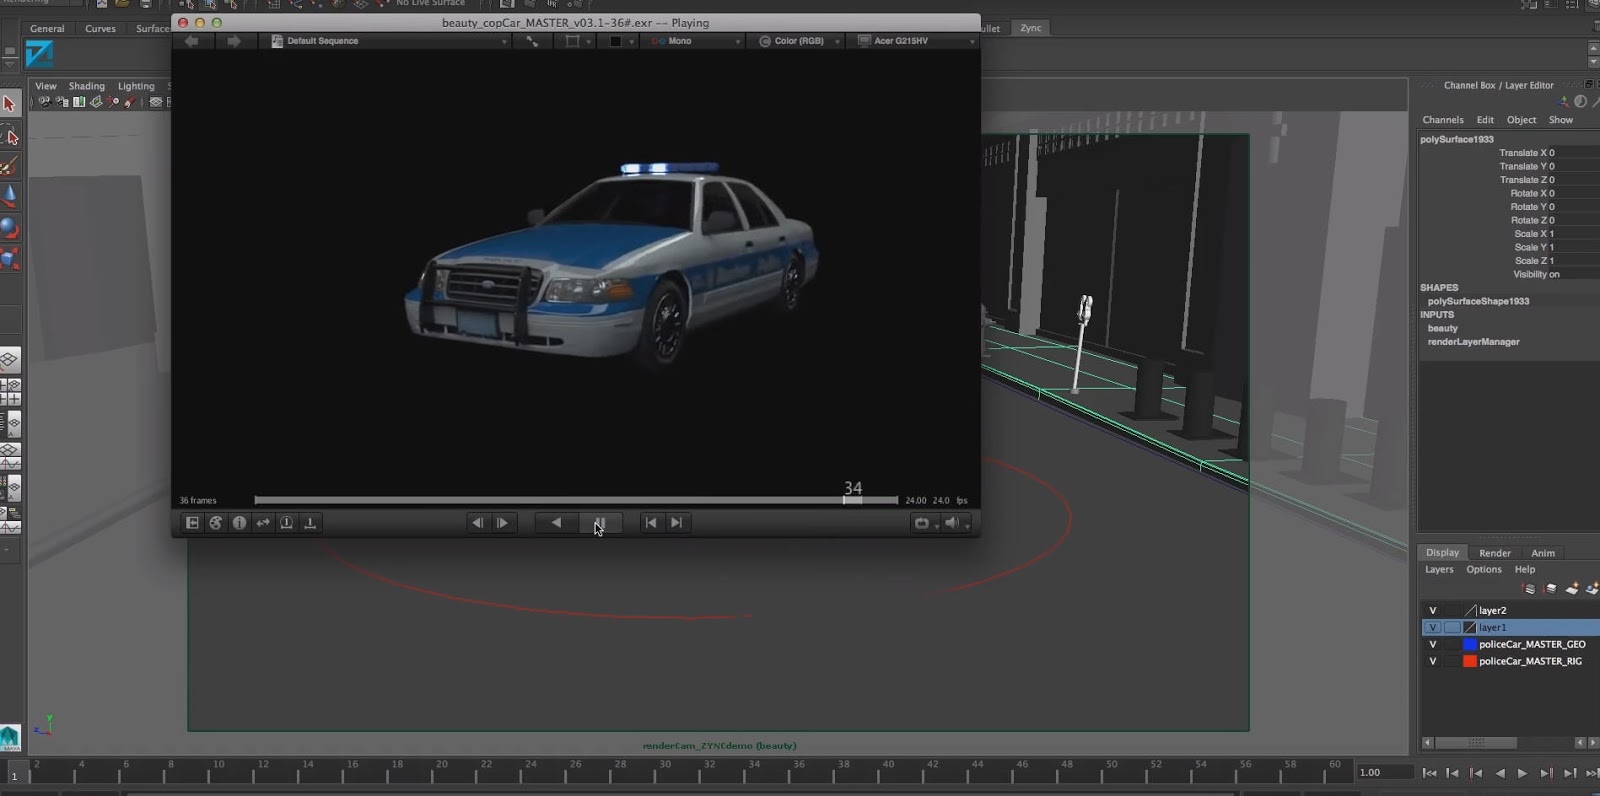Create a new empty display layer
The height and width of the screenshot is (796, 1600).
pyautogui.click(x=1572, y=589)
